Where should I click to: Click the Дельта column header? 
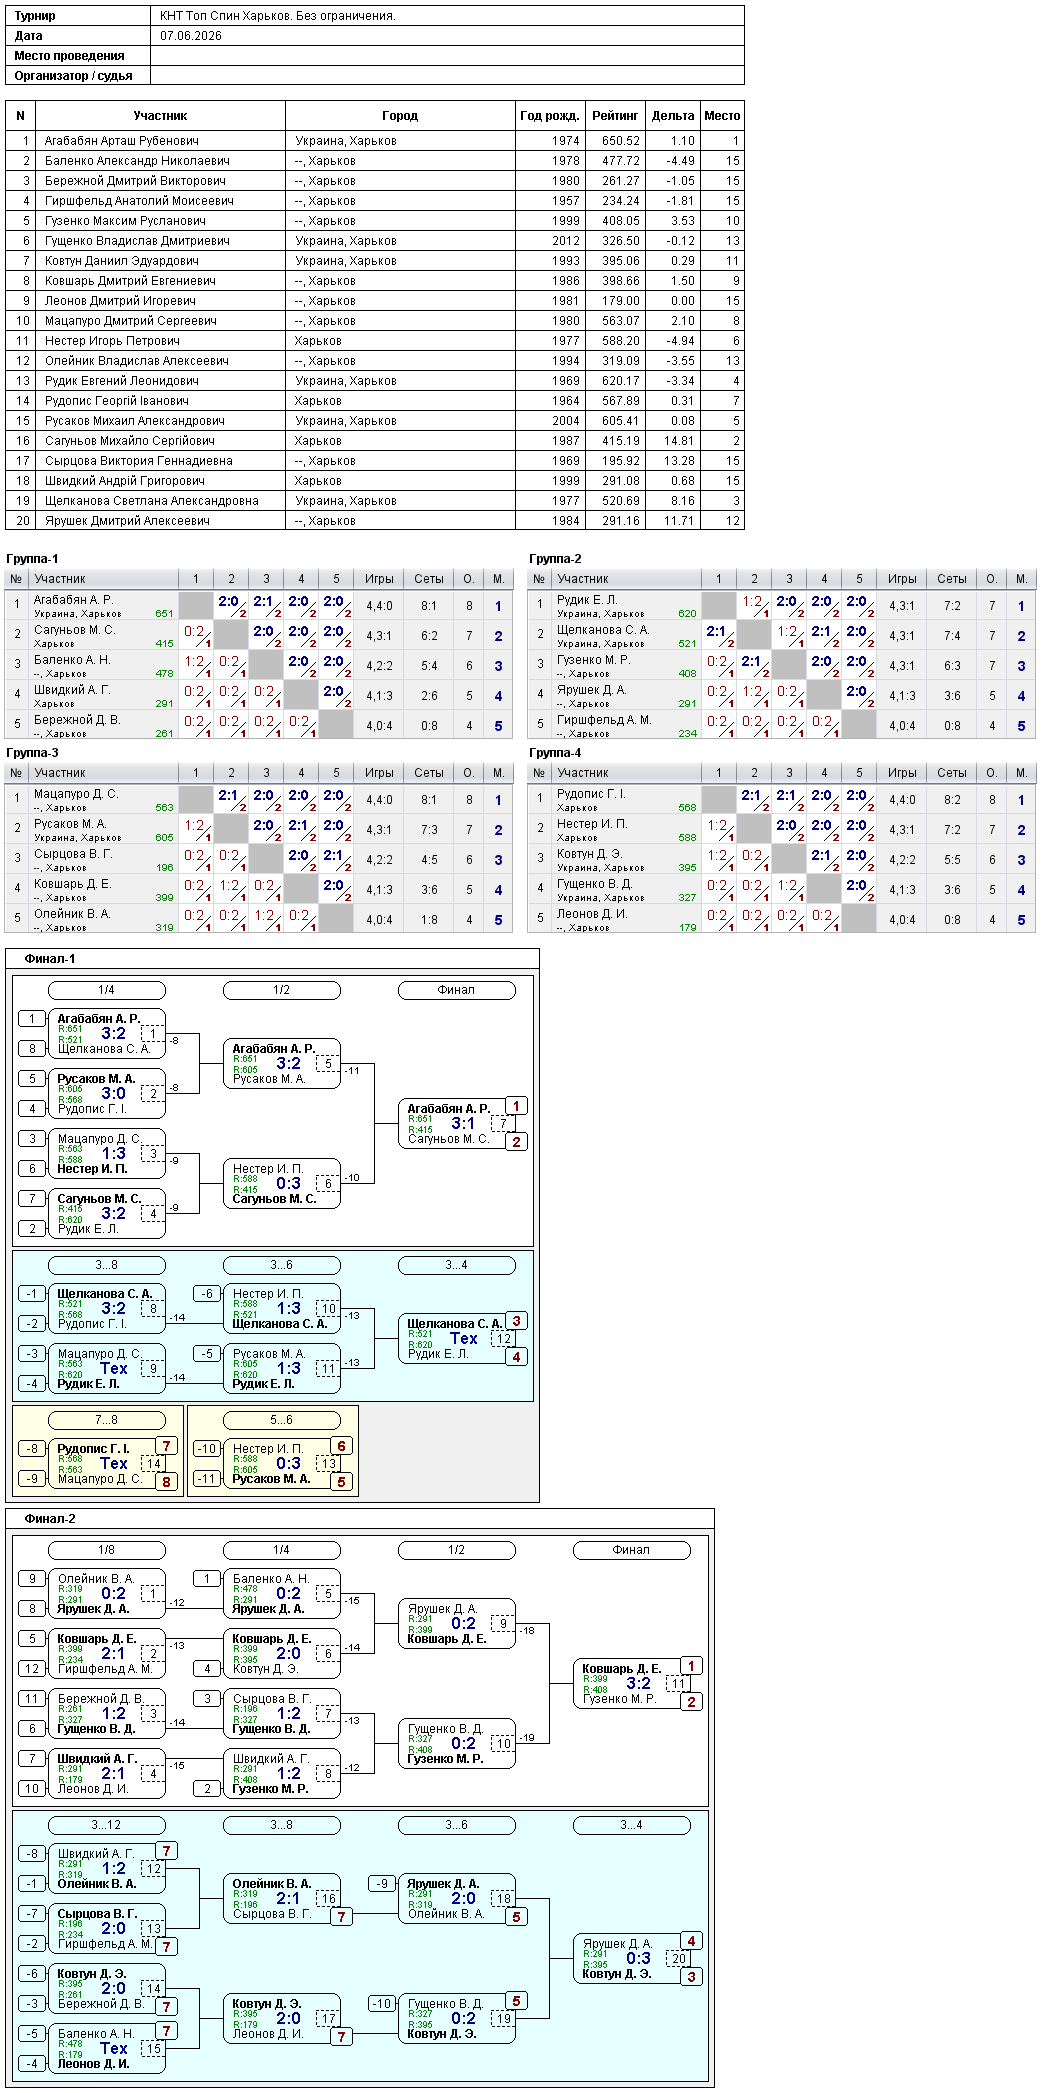(x=673, y=116)
